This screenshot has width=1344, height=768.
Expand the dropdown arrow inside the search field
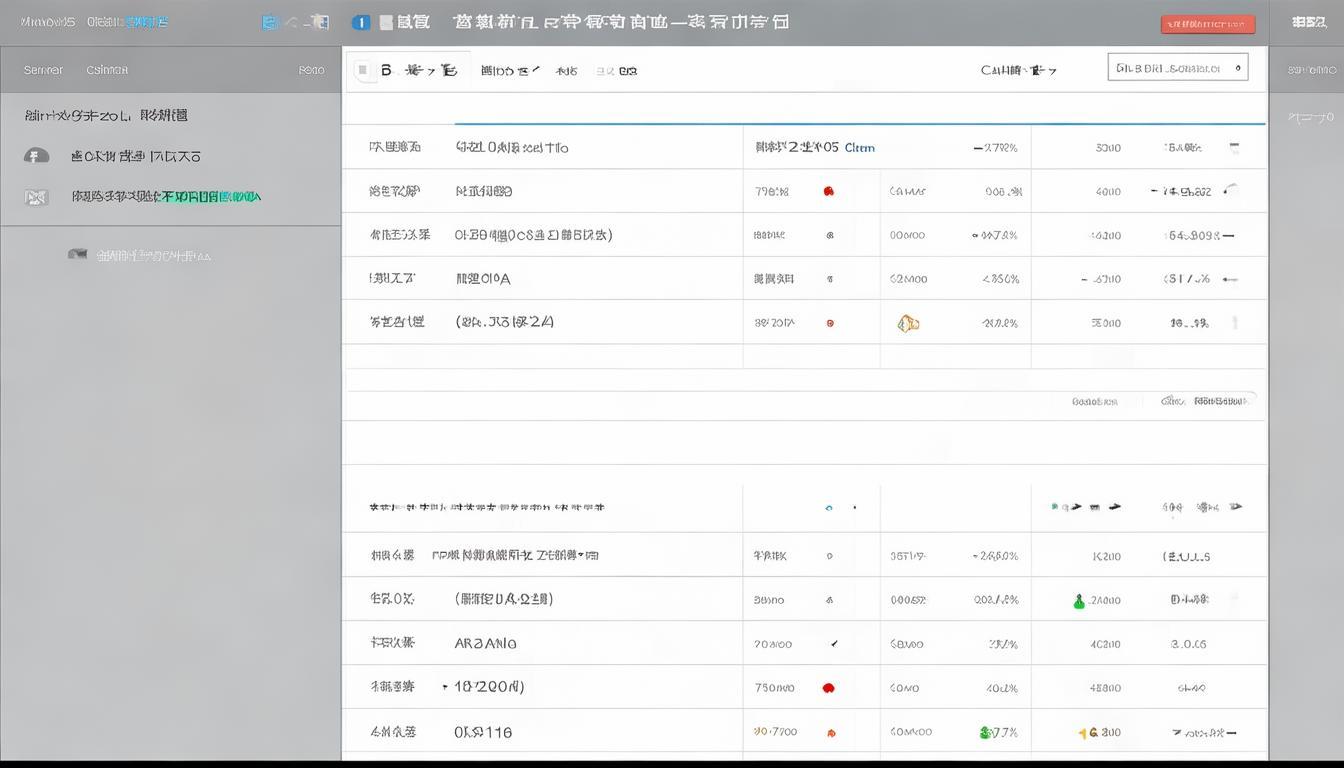click(x=1235, y=66)
